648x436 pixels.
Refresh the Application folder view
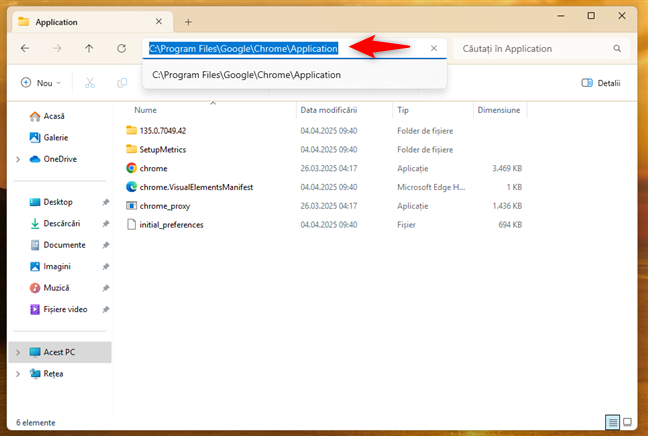click(121, 48)
